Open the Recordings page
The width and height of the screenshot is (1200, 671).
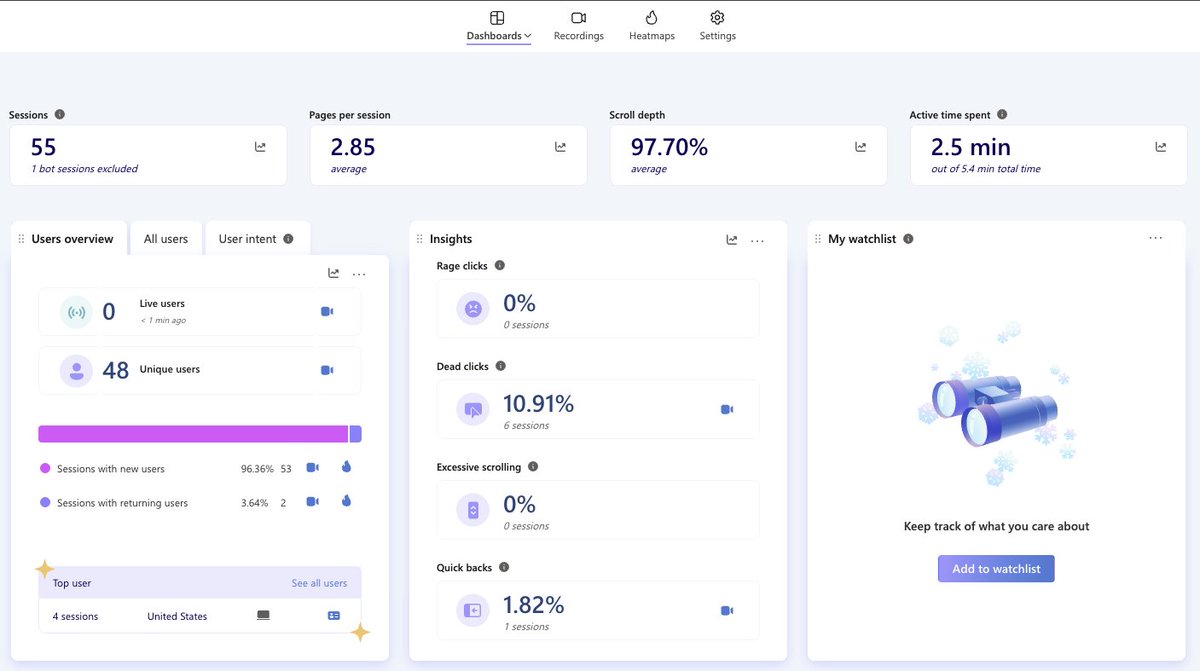point(579,26)
